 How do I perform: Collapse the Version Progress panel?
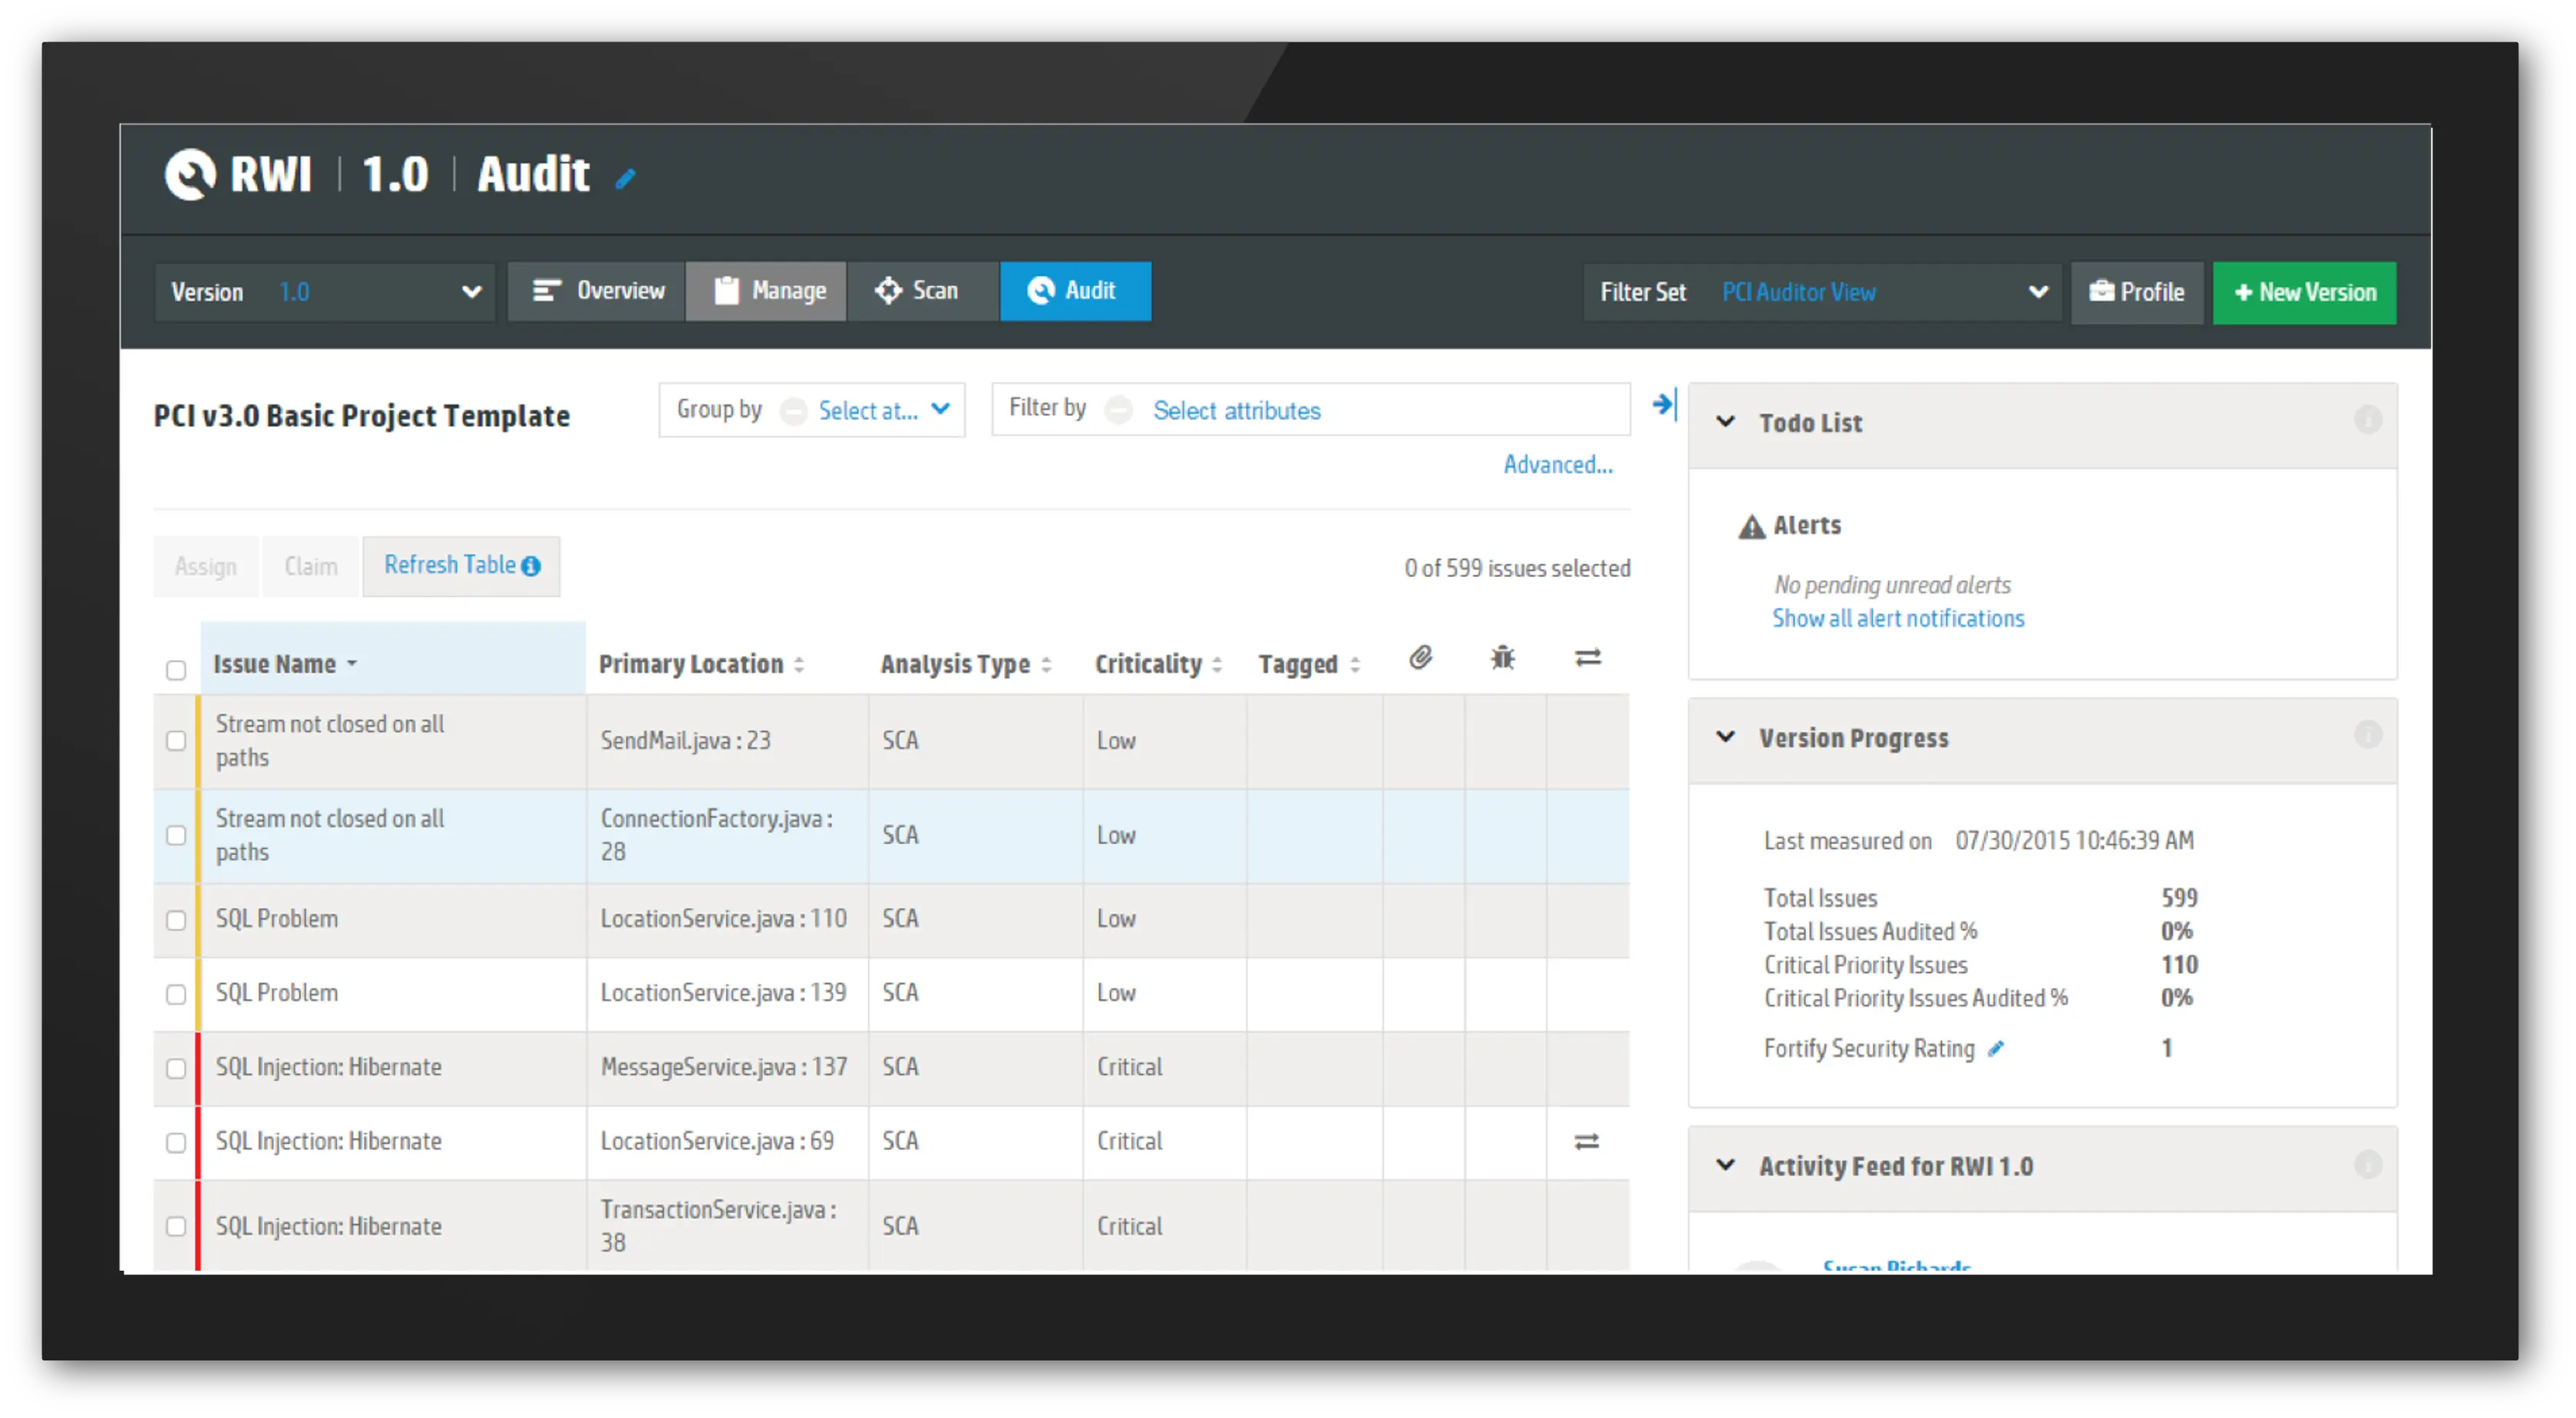click(x=1725, y=737)
